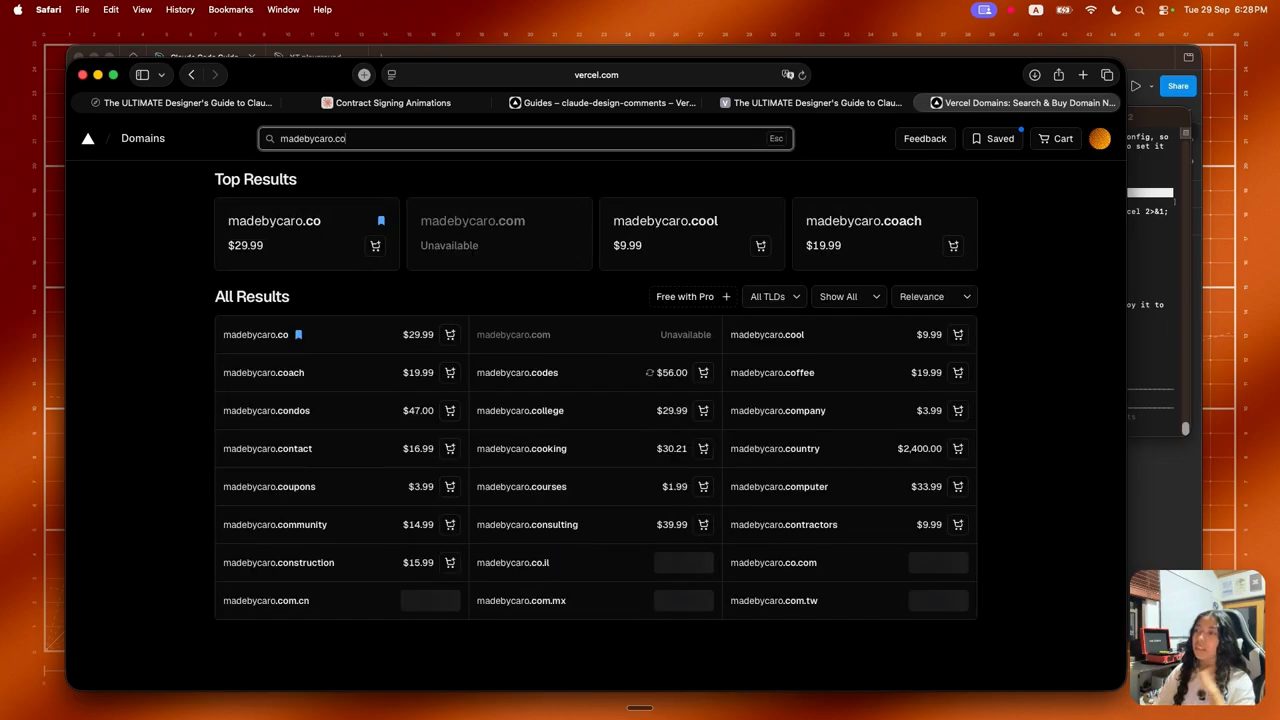Show Safari tab overview

point(1107,75)
